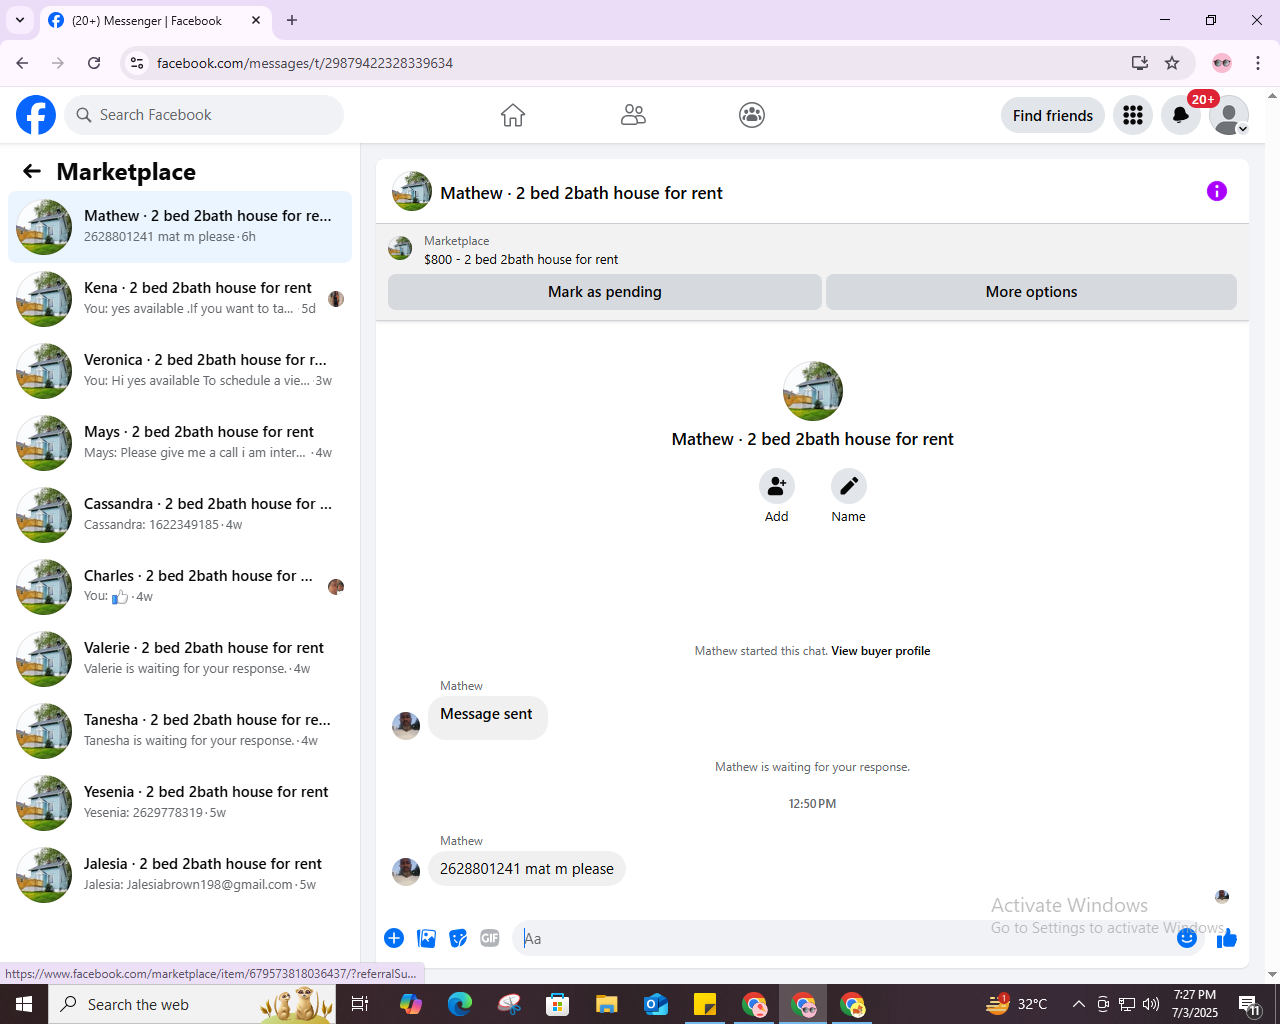This screenshot has height=1024, width=1280.
Task: Focus the Search Facebook field
Action: (x=204, y=115)
